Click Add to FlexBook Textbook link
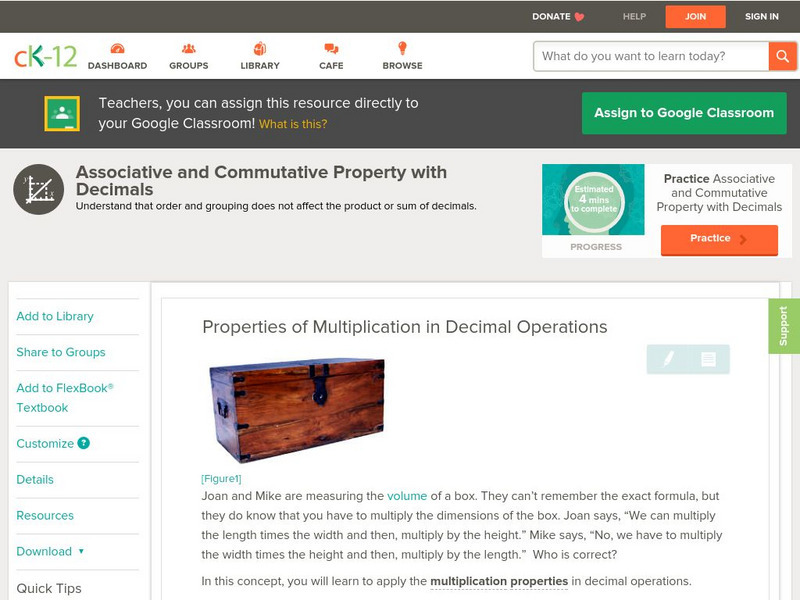The width and height of the screenshot is (800, 600). pos(65,398)
